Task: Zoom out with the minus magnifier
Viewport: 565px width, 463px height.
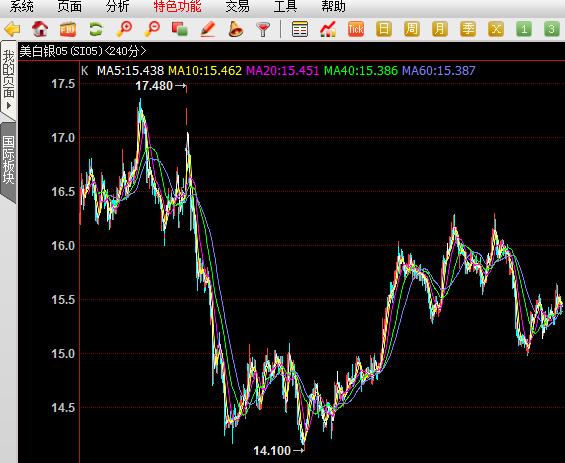Action: click(152, 29)
